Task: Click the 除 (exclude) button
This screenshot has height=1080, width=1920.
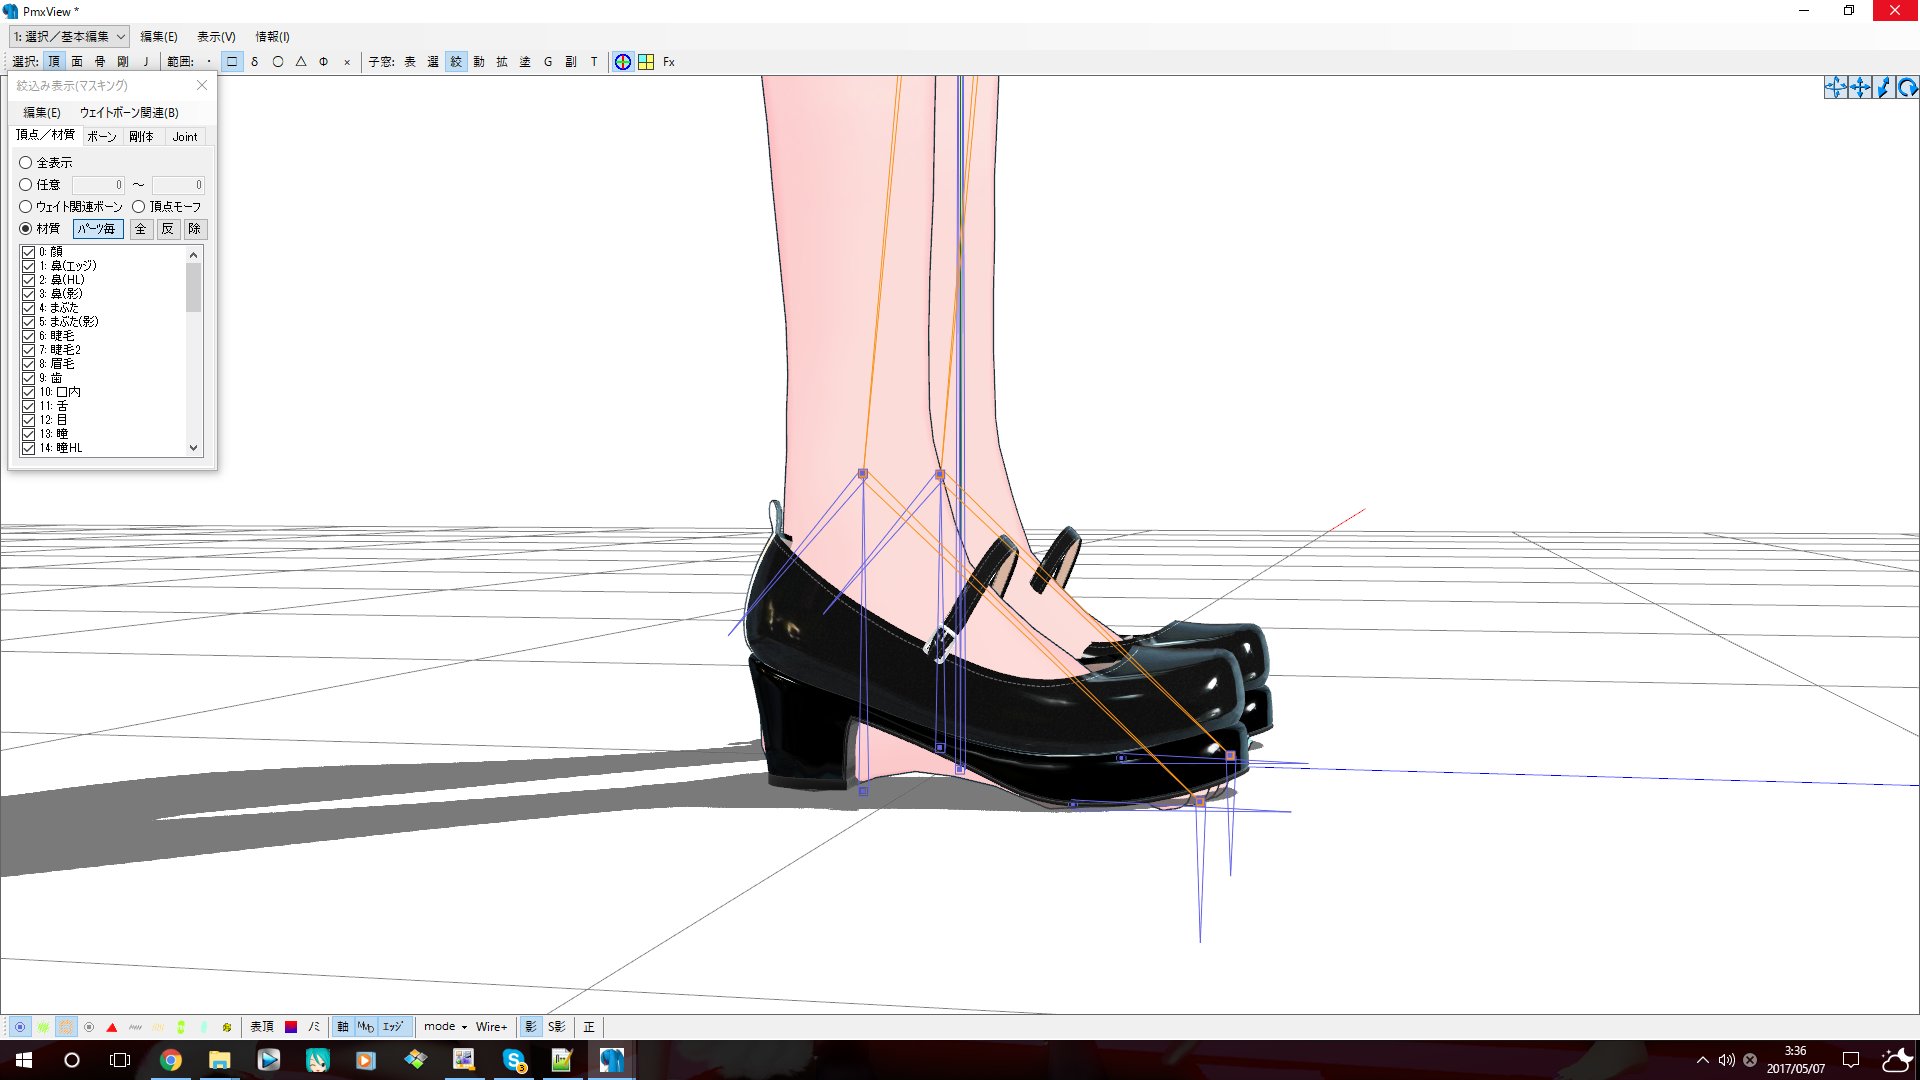Action: [x=195, y=229]
